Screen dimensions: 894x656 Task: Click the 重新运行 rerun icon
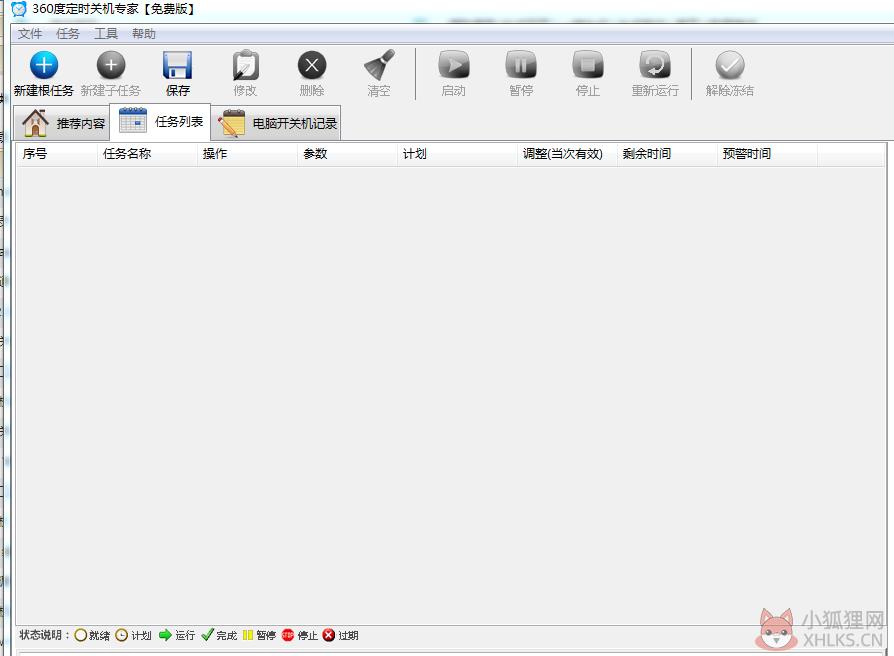click(x=655, y=64)
